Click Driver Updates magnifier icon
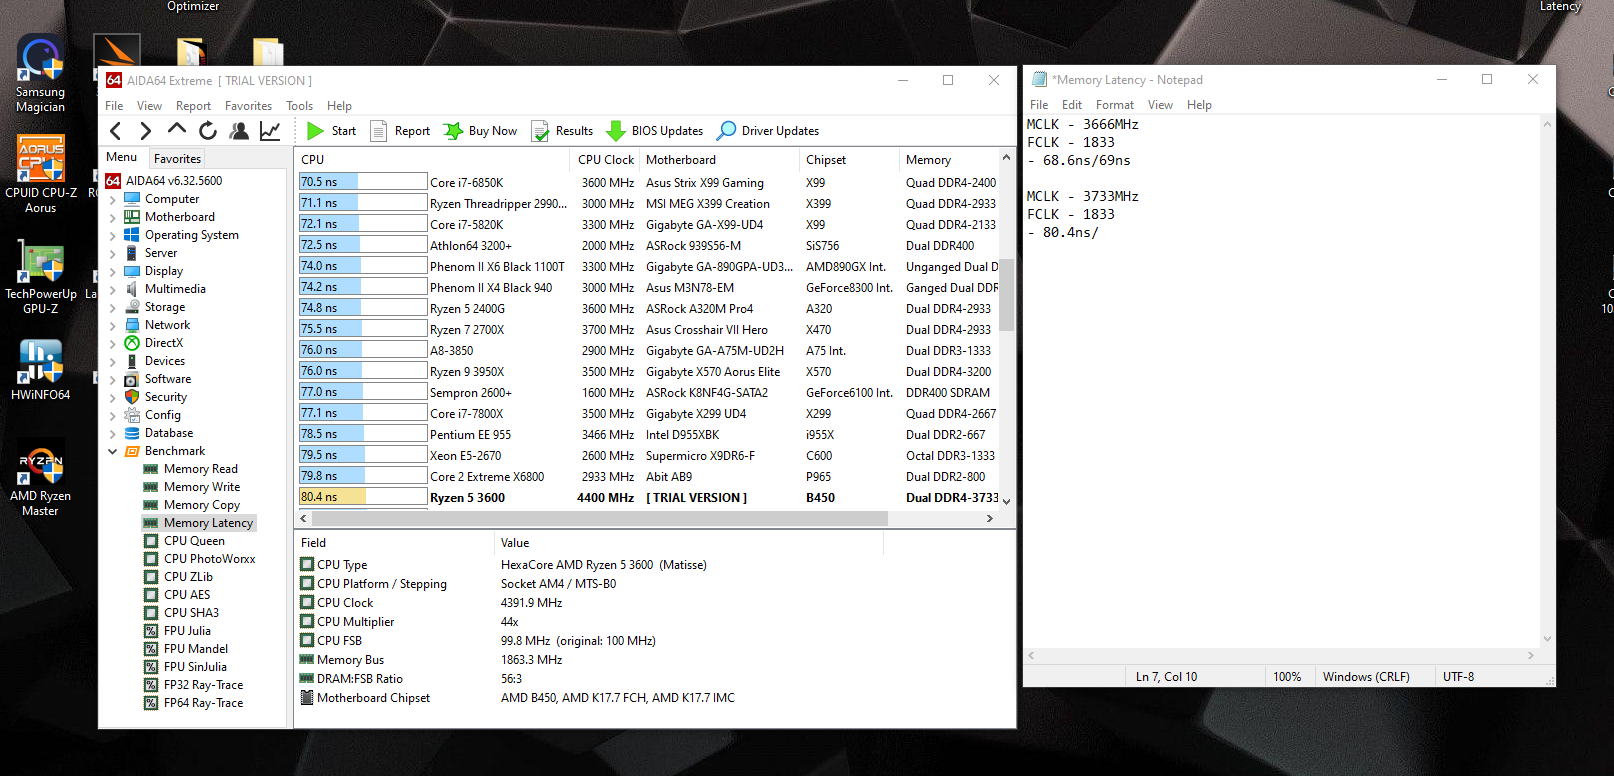 pos(727,131)
